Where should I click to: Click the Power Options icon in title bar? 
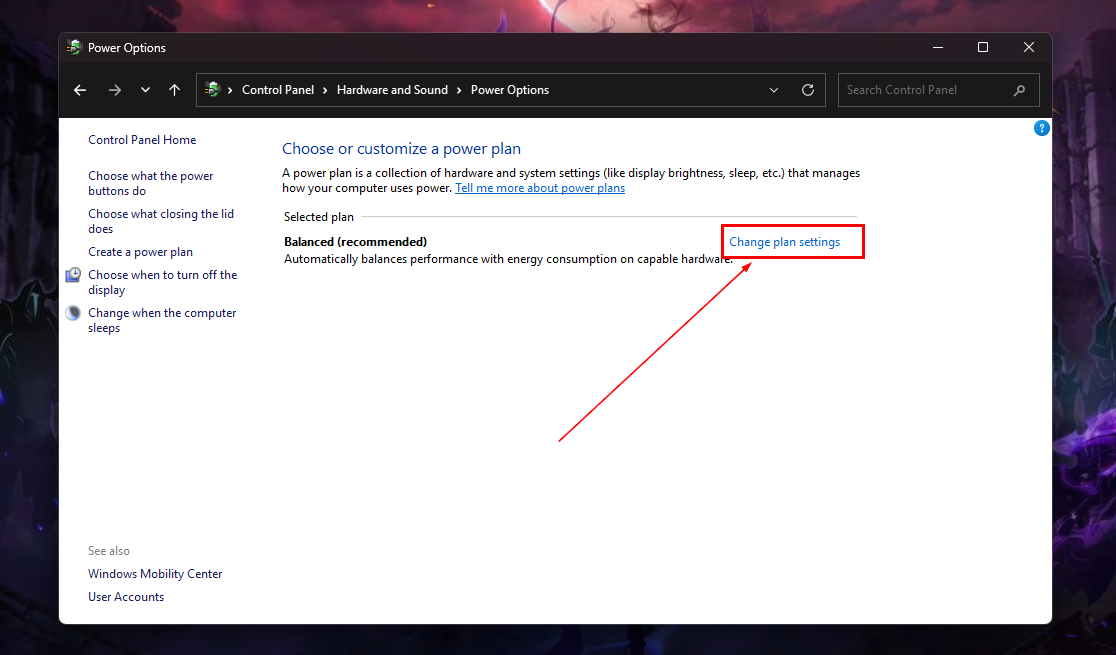click(x=74, y=47)
